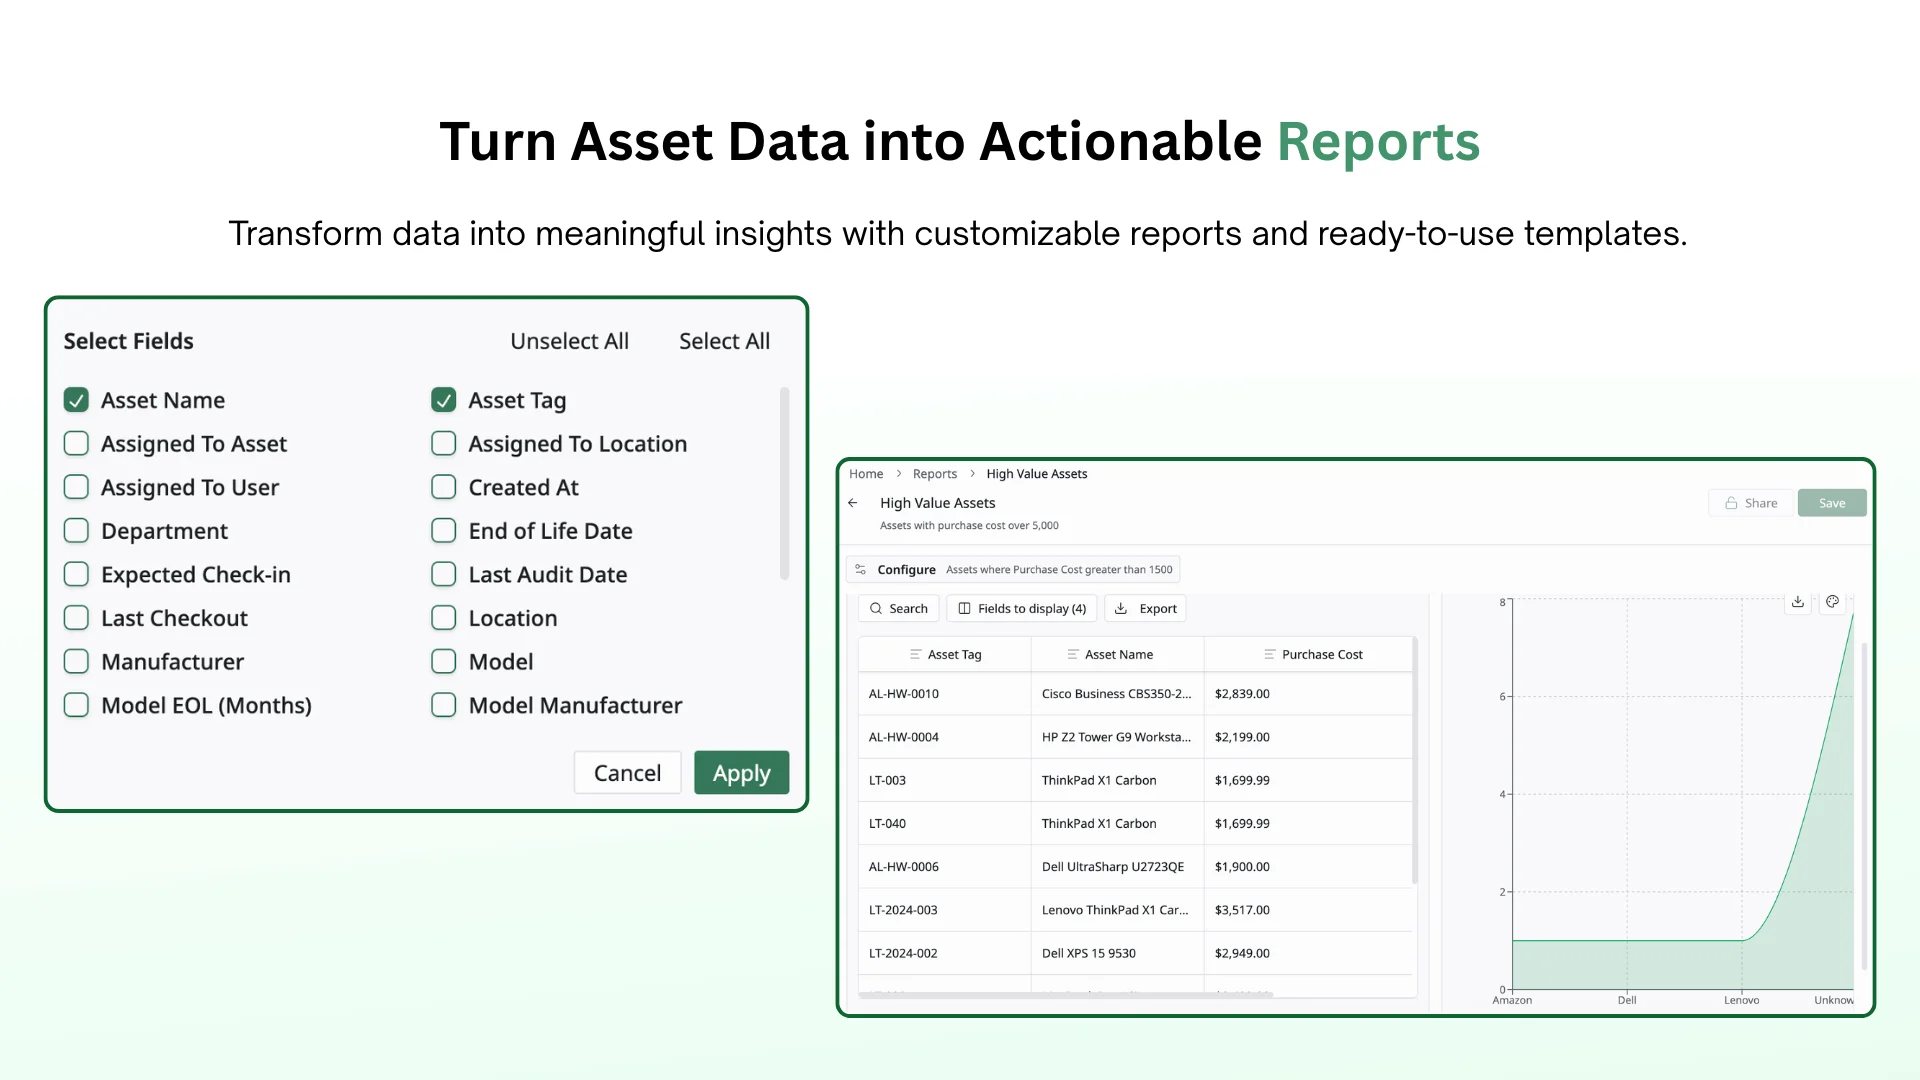Open Reports in the breadcrumb

[934, 474]
